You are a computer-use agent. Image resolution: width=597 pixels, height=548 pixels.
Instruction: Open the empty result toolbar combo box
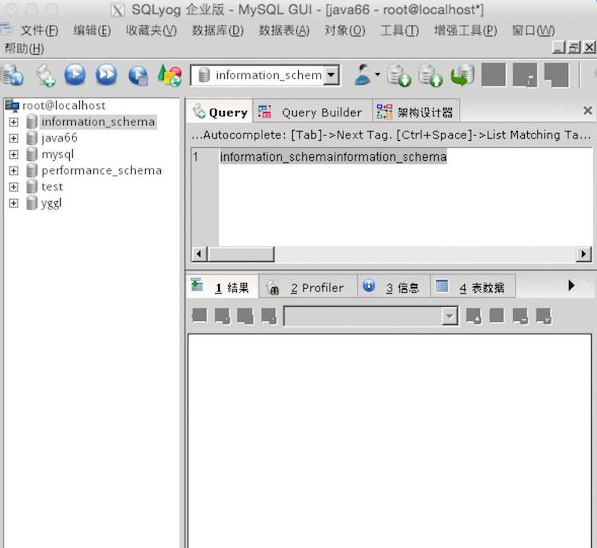[371, 316]
